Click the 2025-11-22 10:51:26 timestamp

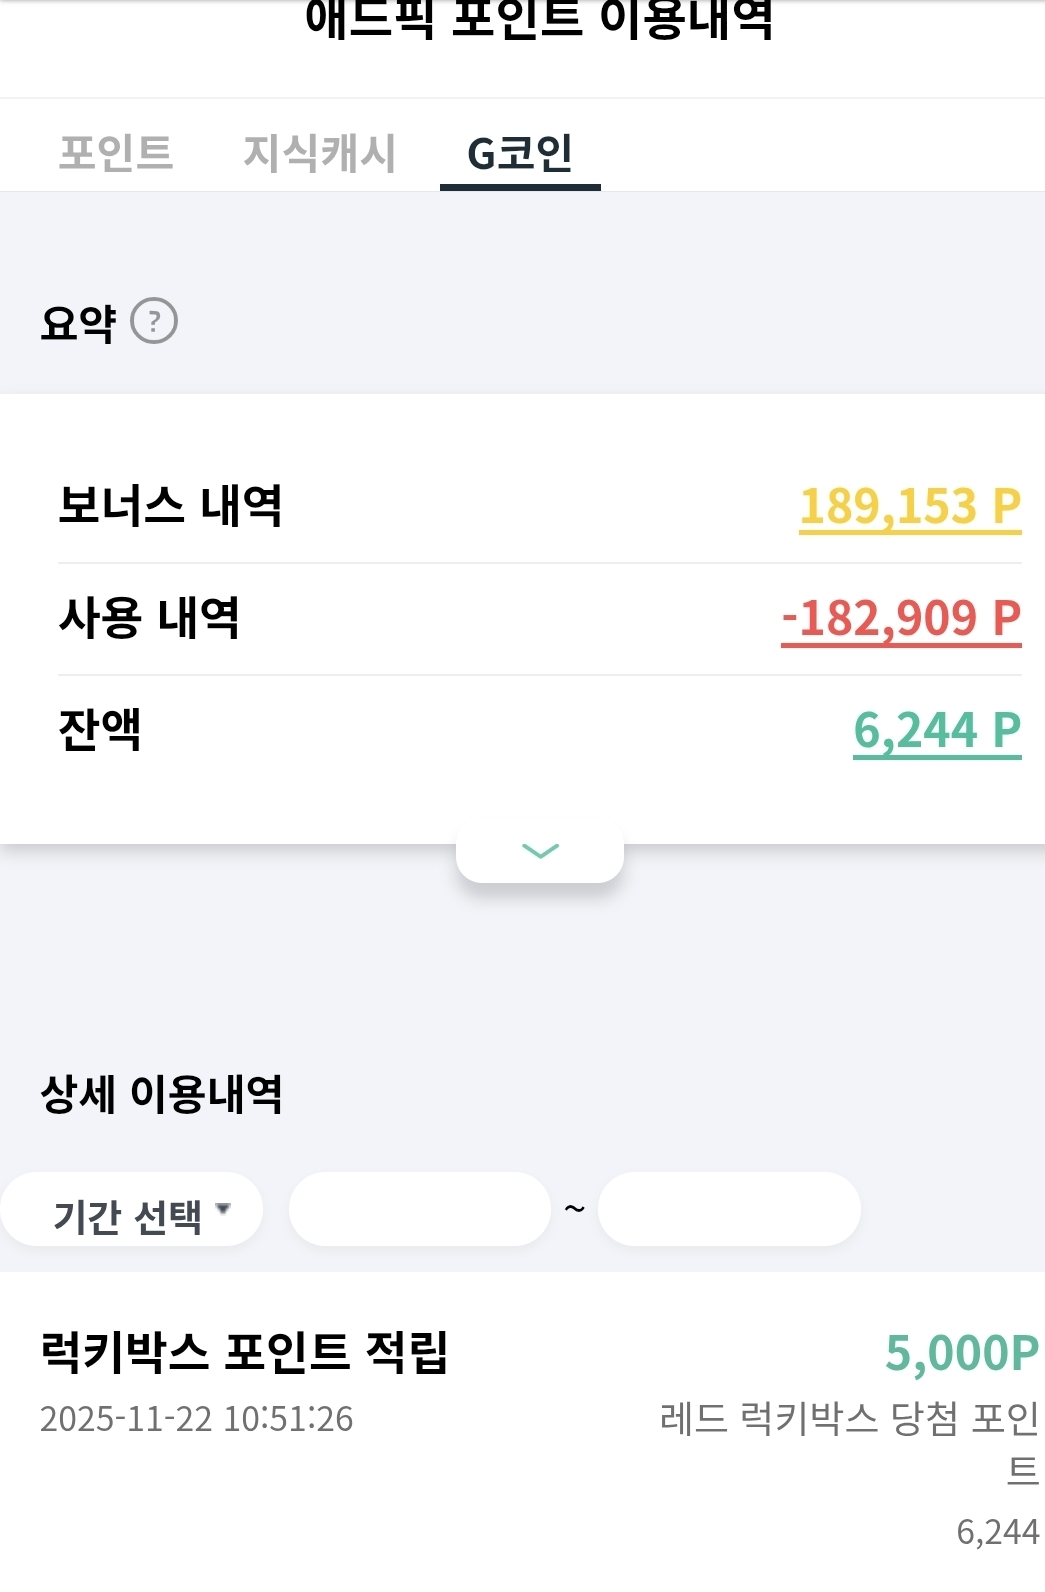click(196, 1419)
